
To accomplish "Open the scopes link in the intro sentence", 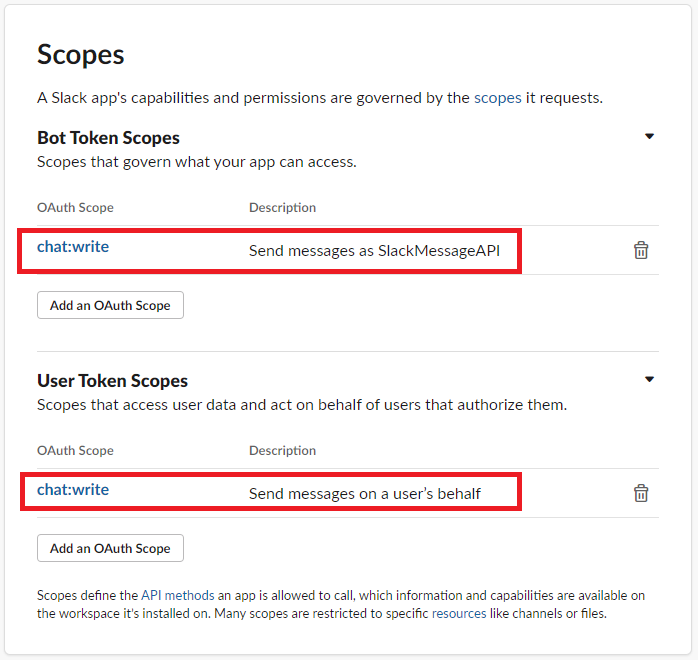I will 497,97.
